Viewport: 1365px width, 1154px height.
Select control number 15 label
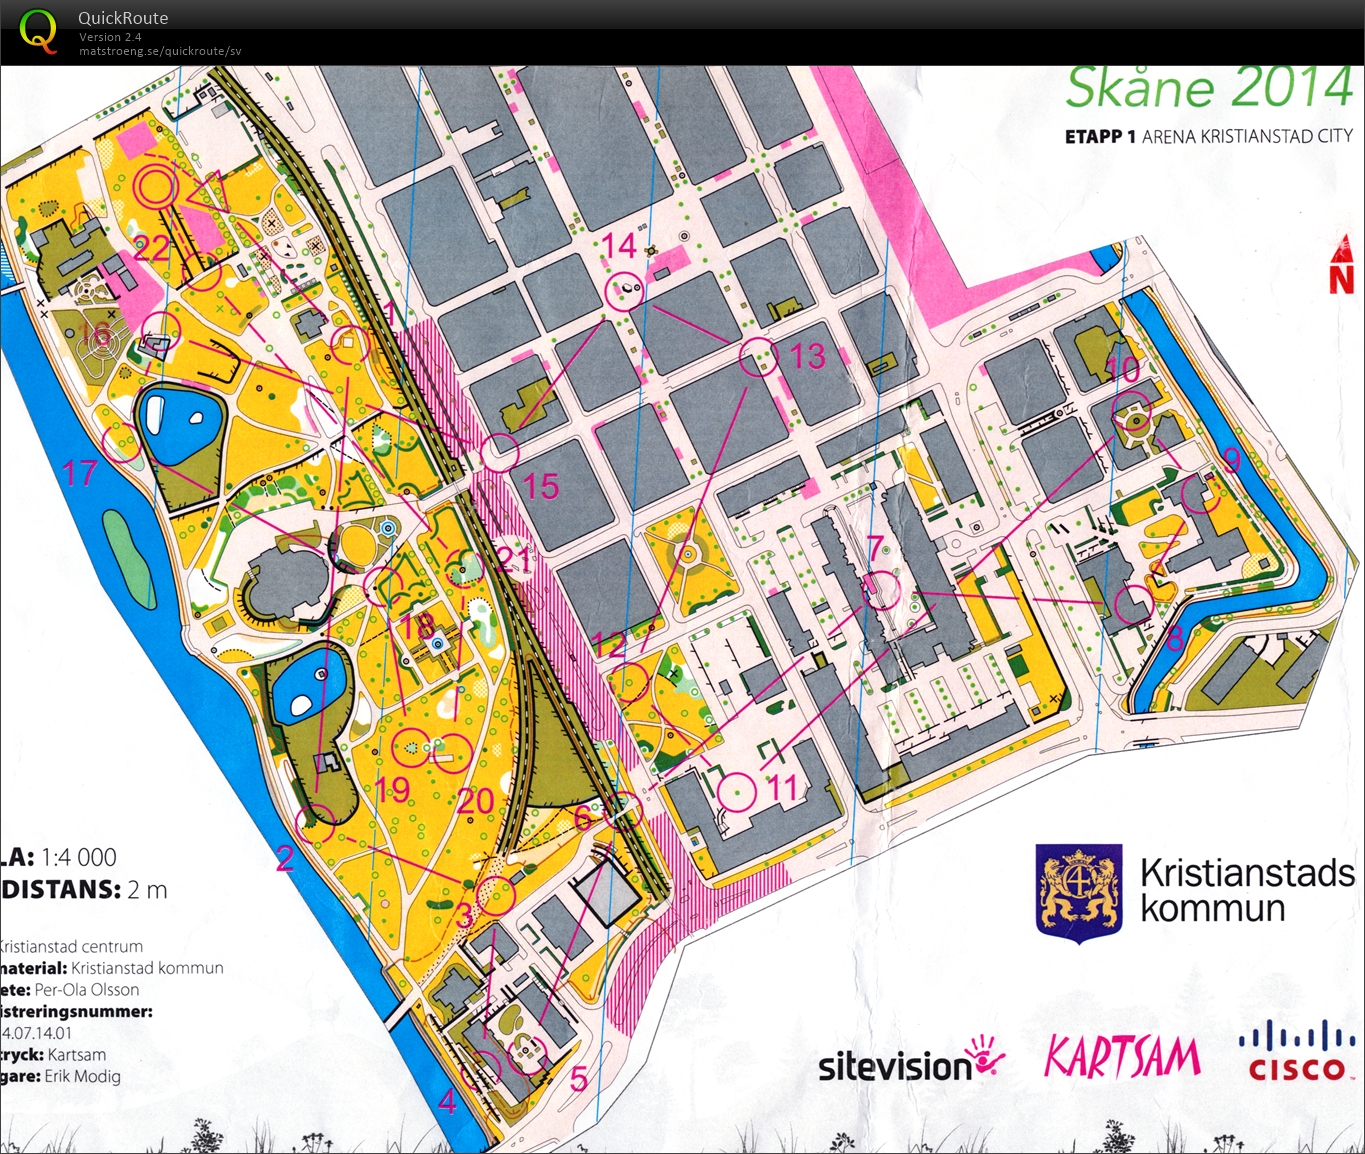coord(541,487)
